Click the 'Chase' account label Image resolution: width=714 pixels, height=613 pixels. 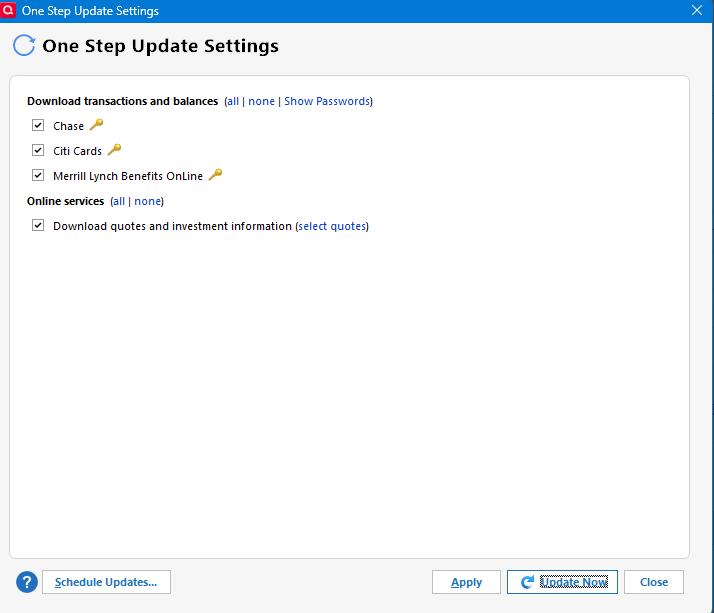tap(68, 126)
